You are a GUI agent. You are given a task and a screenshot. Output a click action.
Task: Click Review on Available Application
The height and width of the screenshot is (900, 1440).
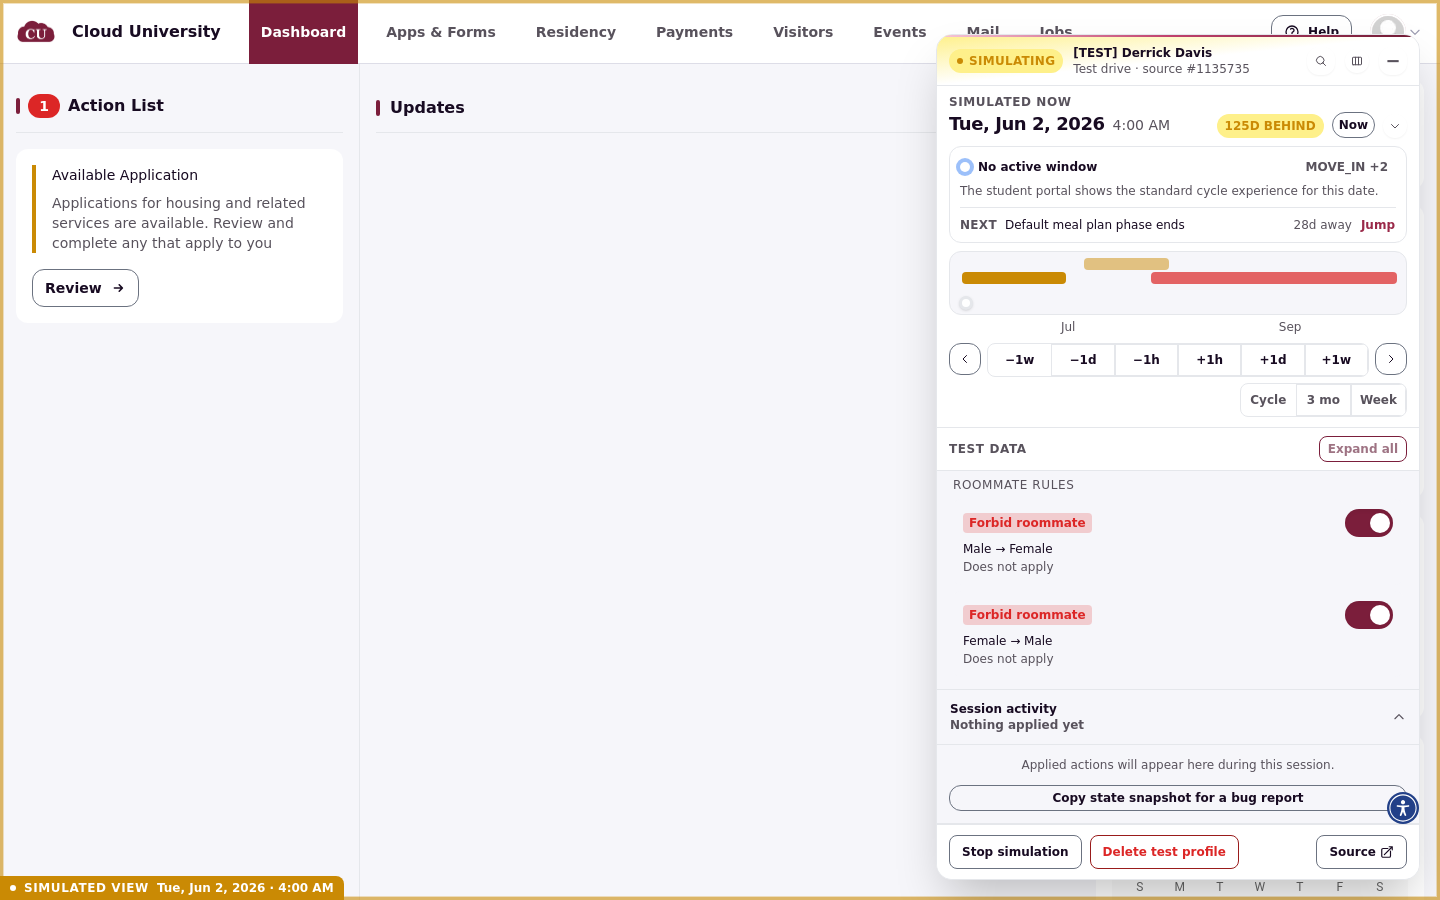(x=85, y=288)
